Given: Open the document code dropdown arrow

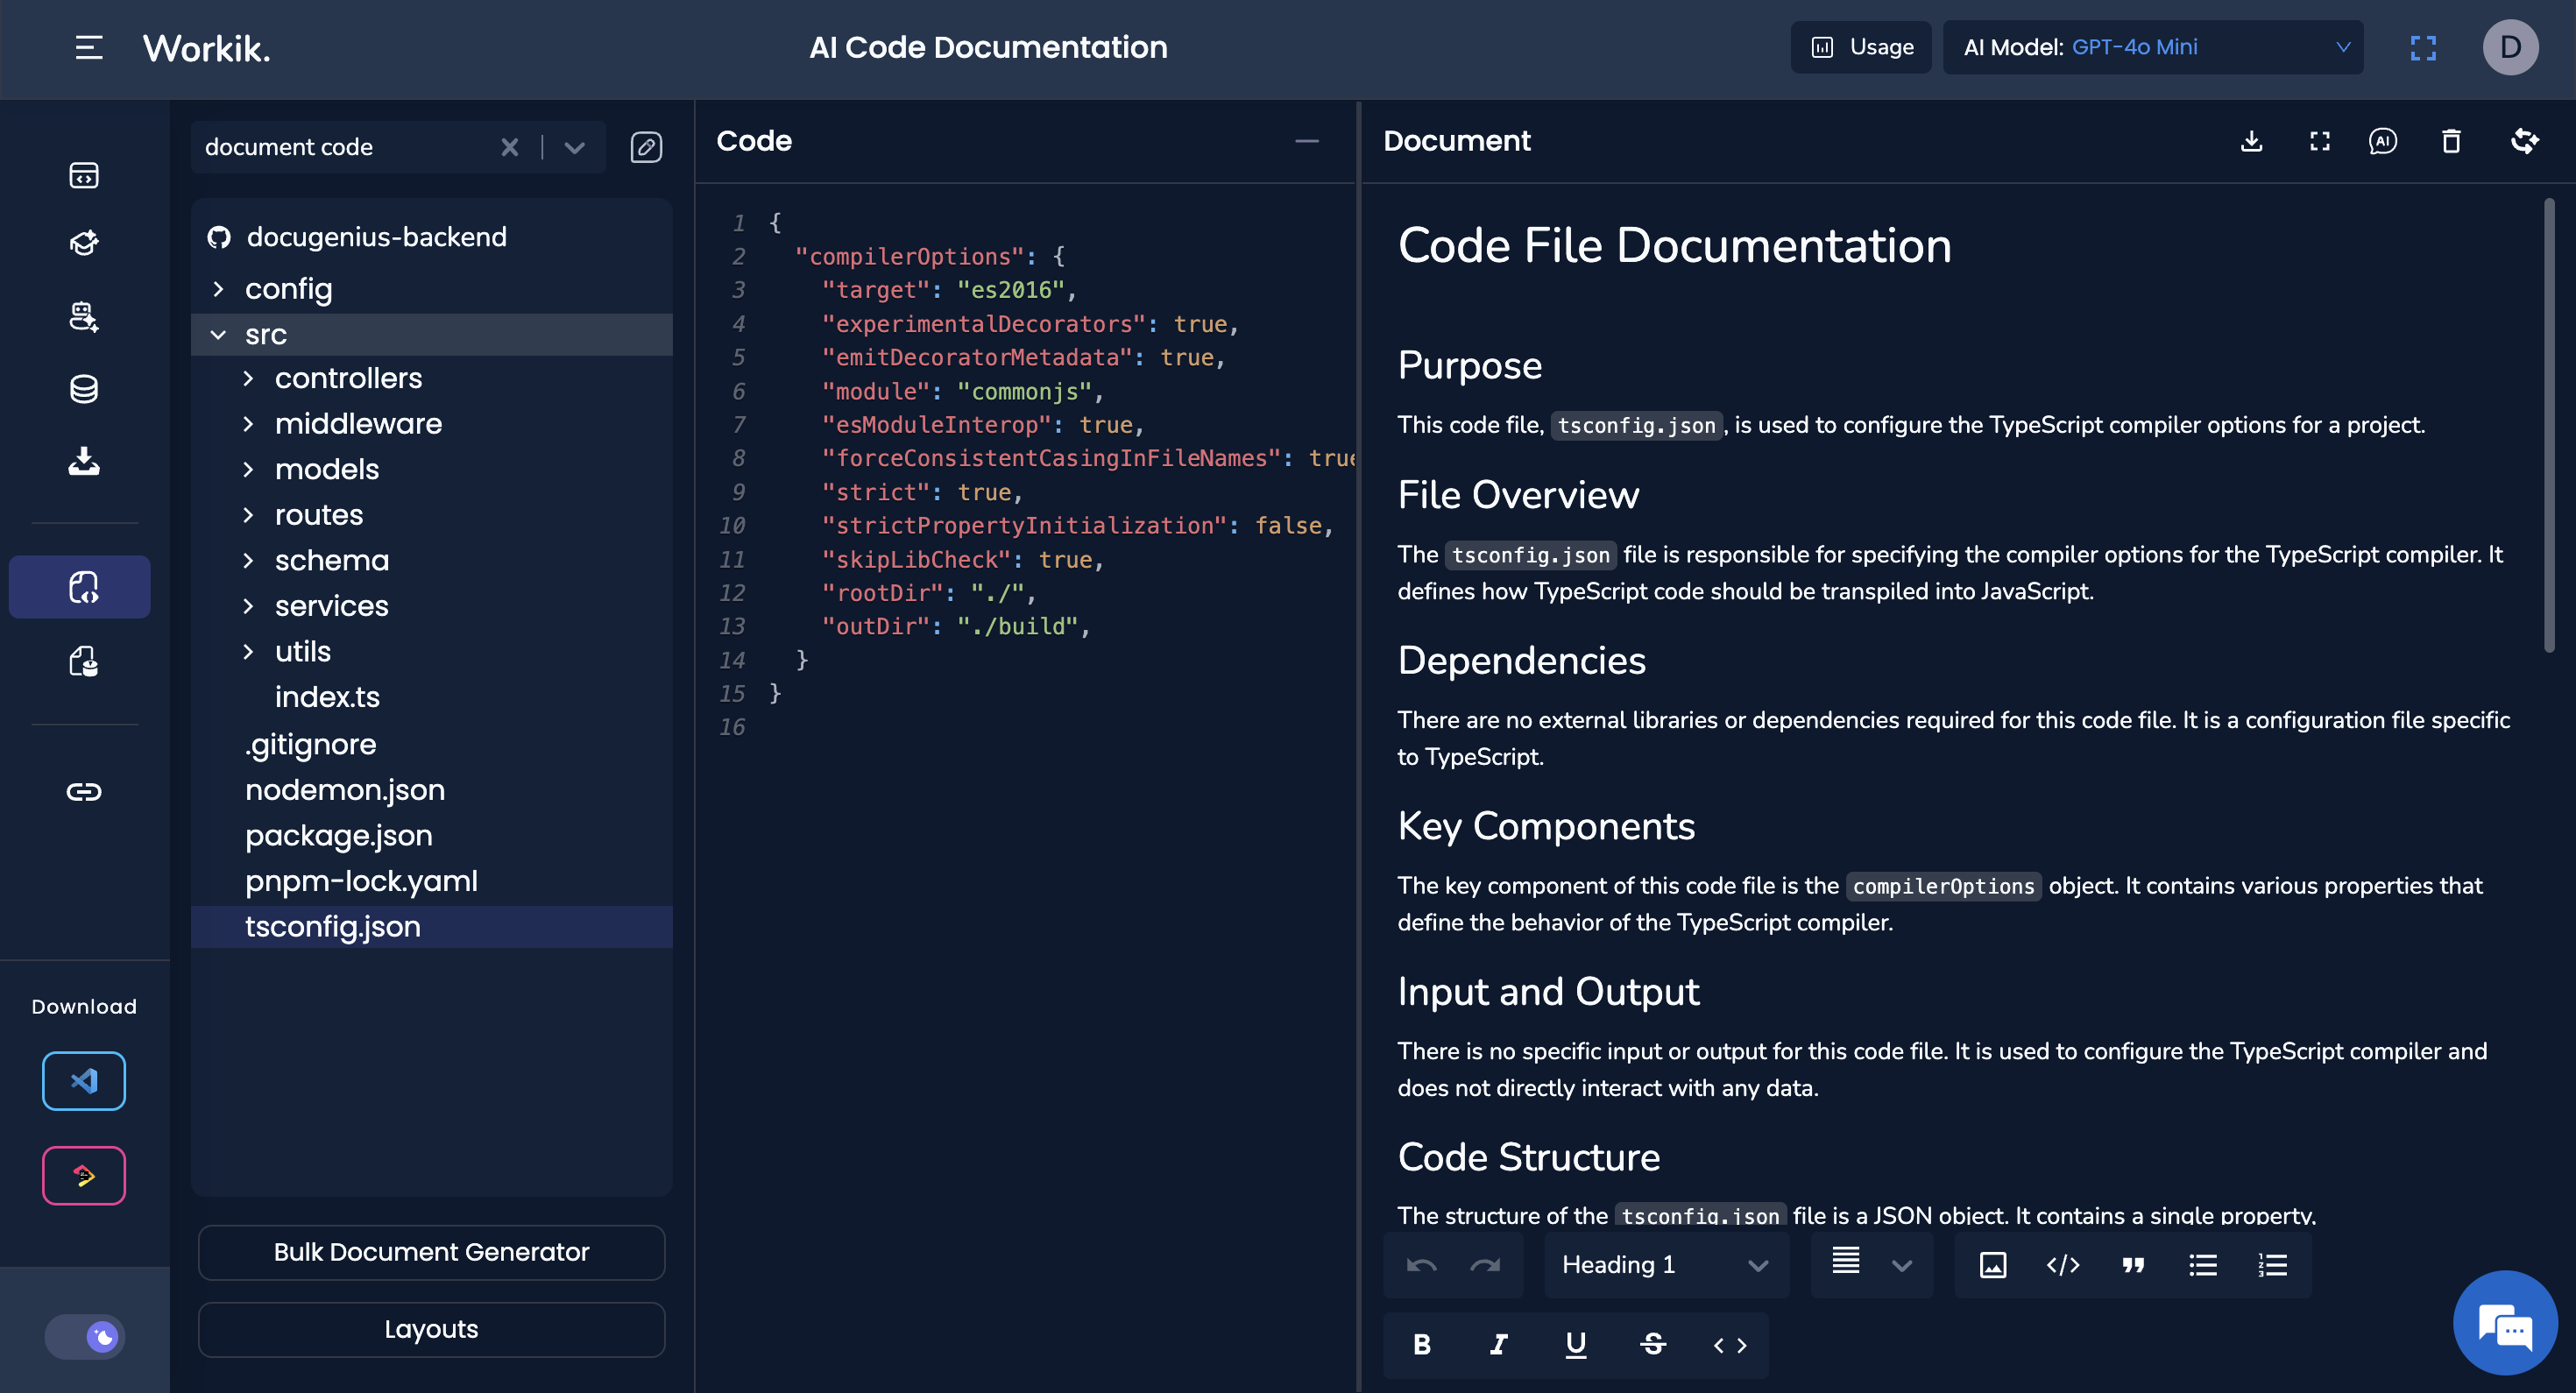Looking at the screenshot, I should click(574, 148).
